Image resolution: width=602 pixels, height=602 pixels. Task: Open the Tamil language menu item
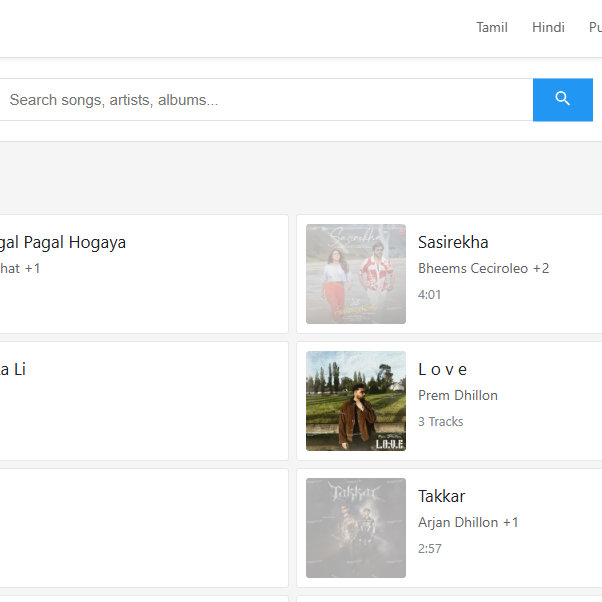point(492,27)
